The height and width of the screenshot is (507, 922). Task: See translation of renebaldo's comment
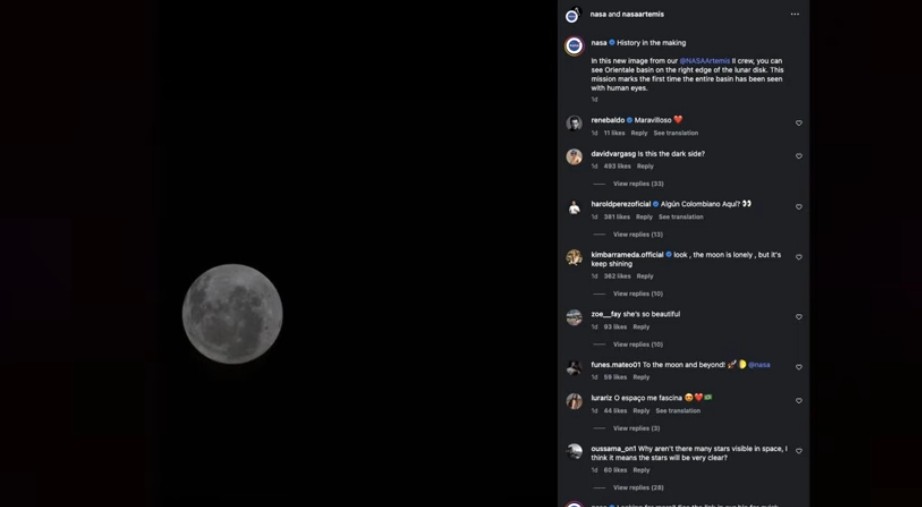coord(676,133)
